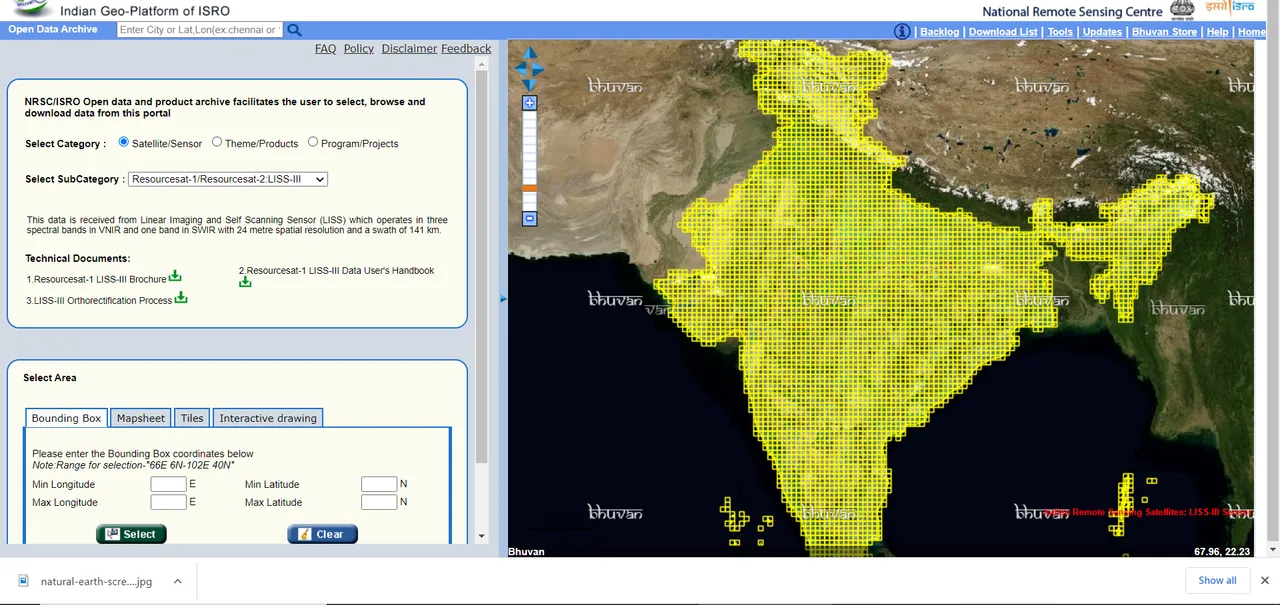This screenshot has height=605, width=1280.
Task: Switch to the Mapsheet tab
Action: 141,418
